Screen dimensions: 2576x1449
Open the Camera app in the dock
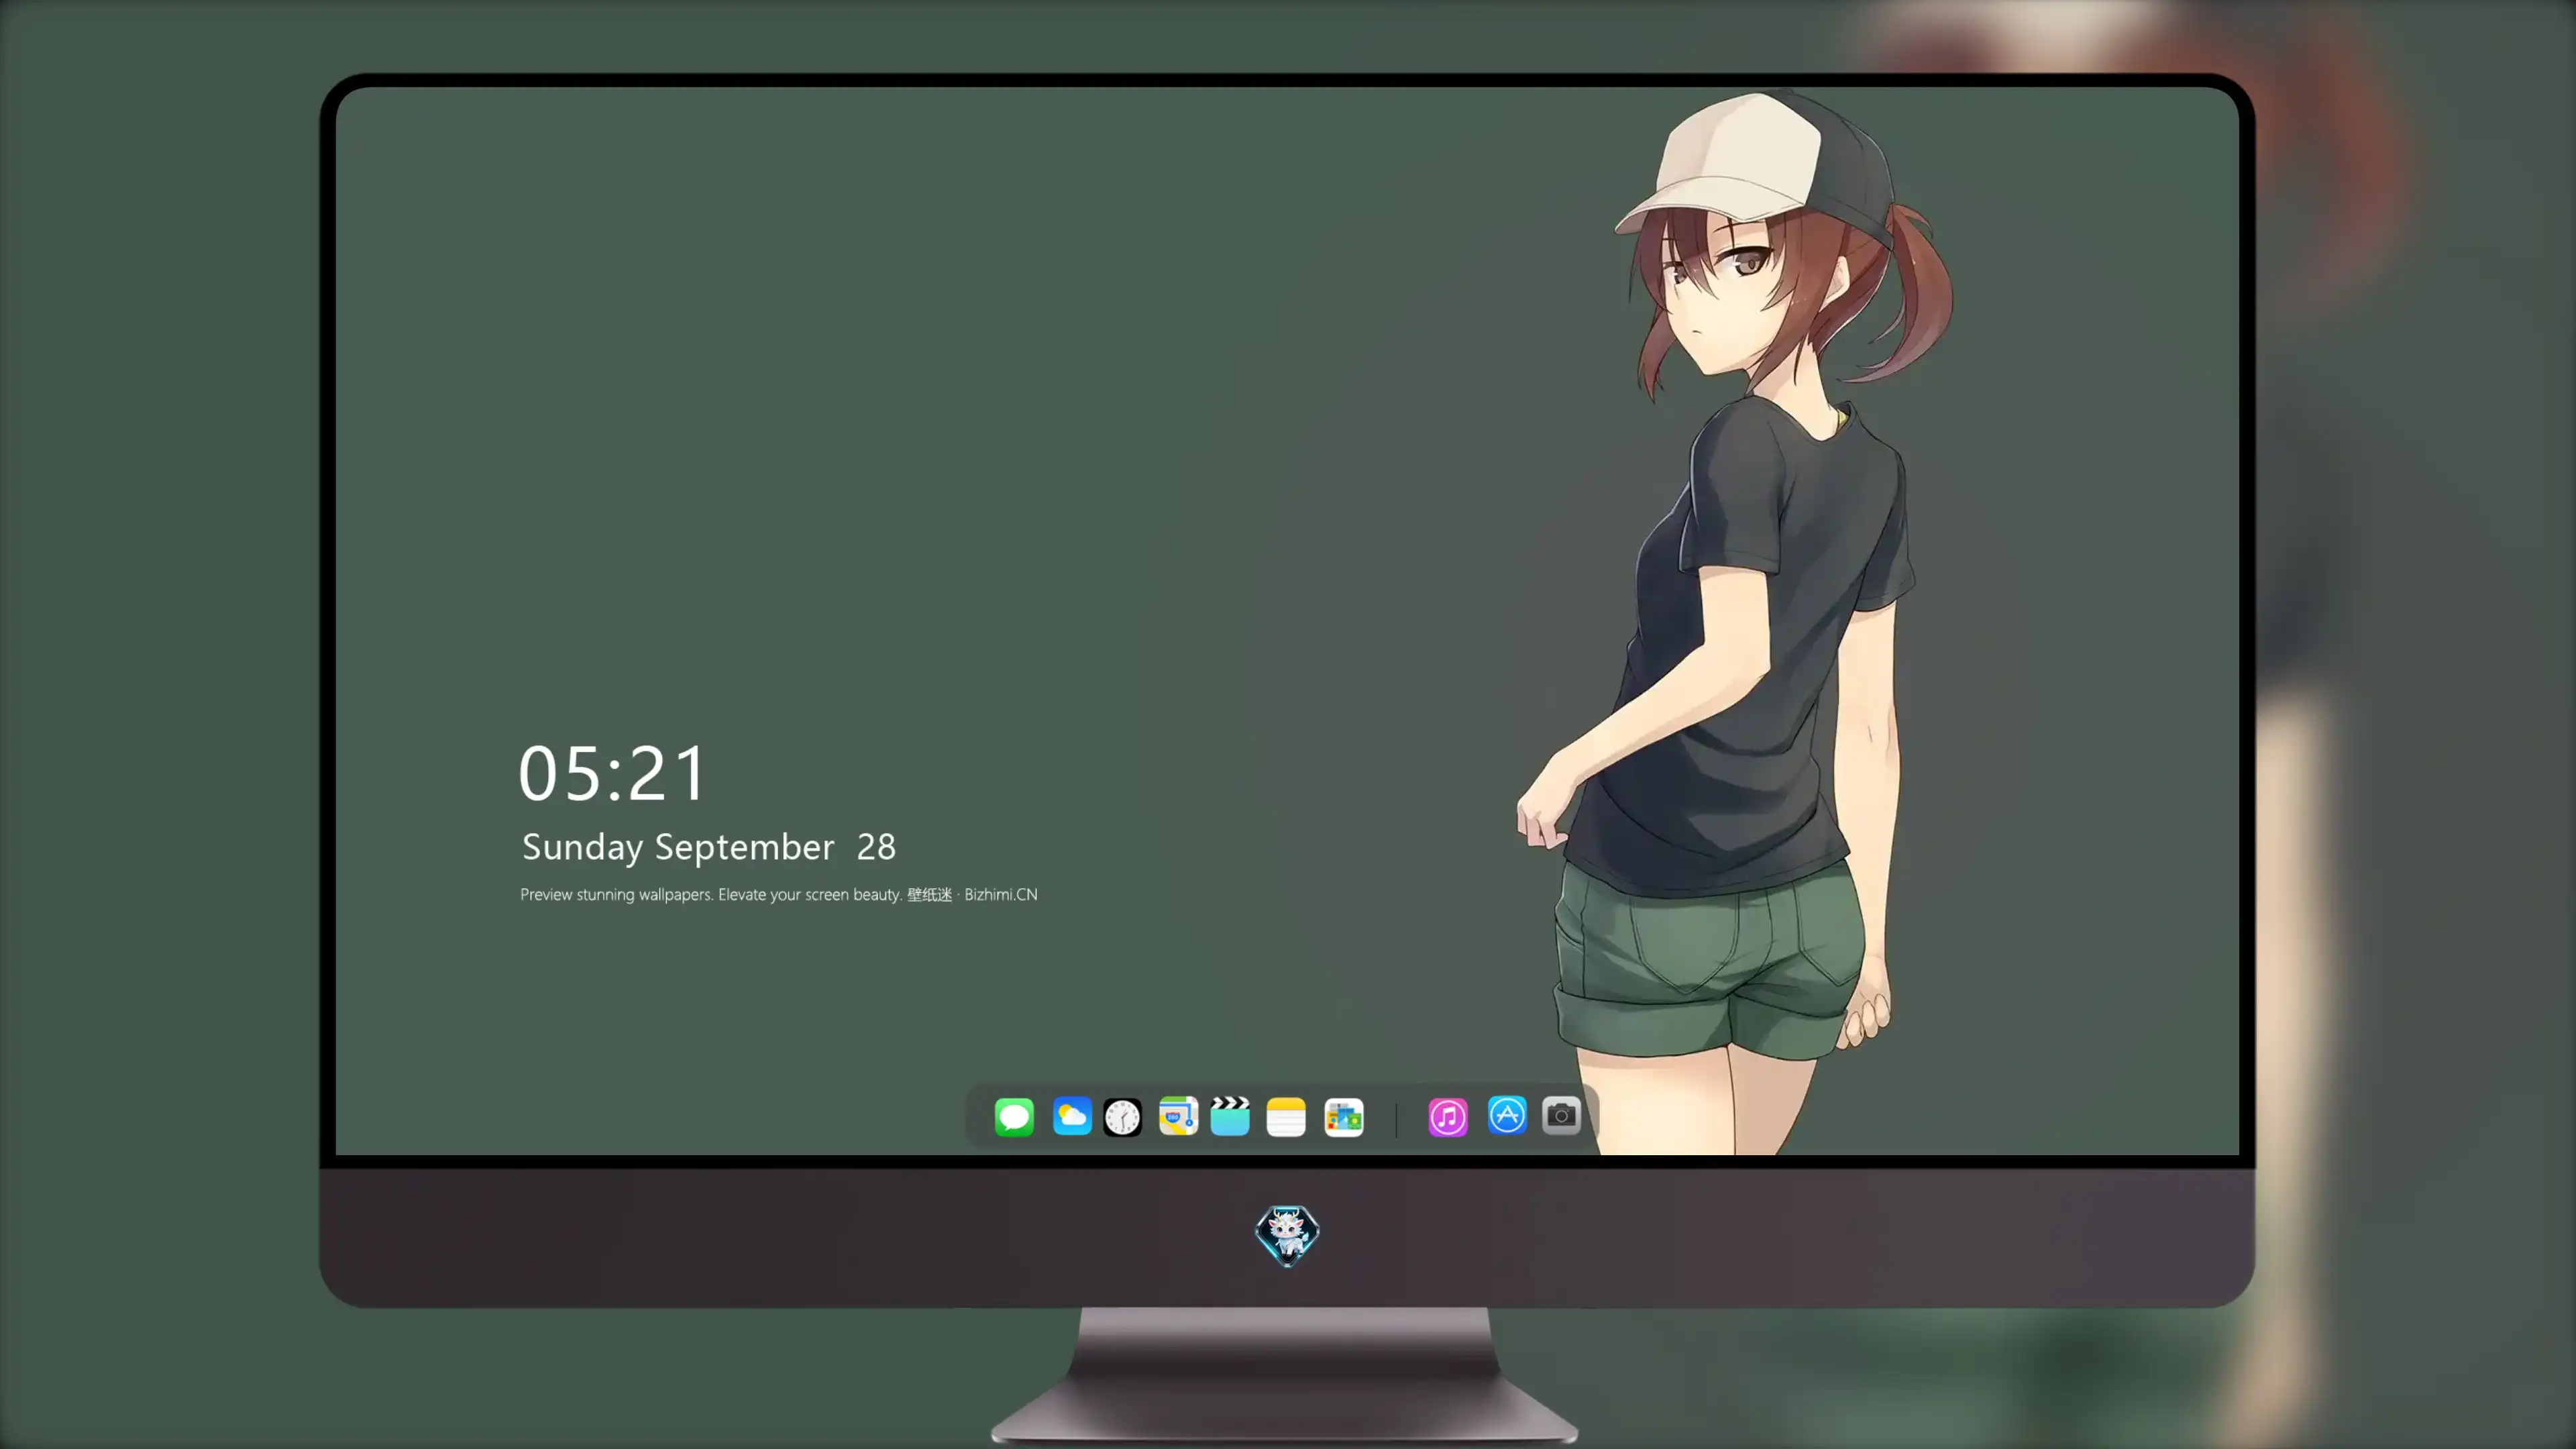pyautogui.click(x=1561, y=1115)
